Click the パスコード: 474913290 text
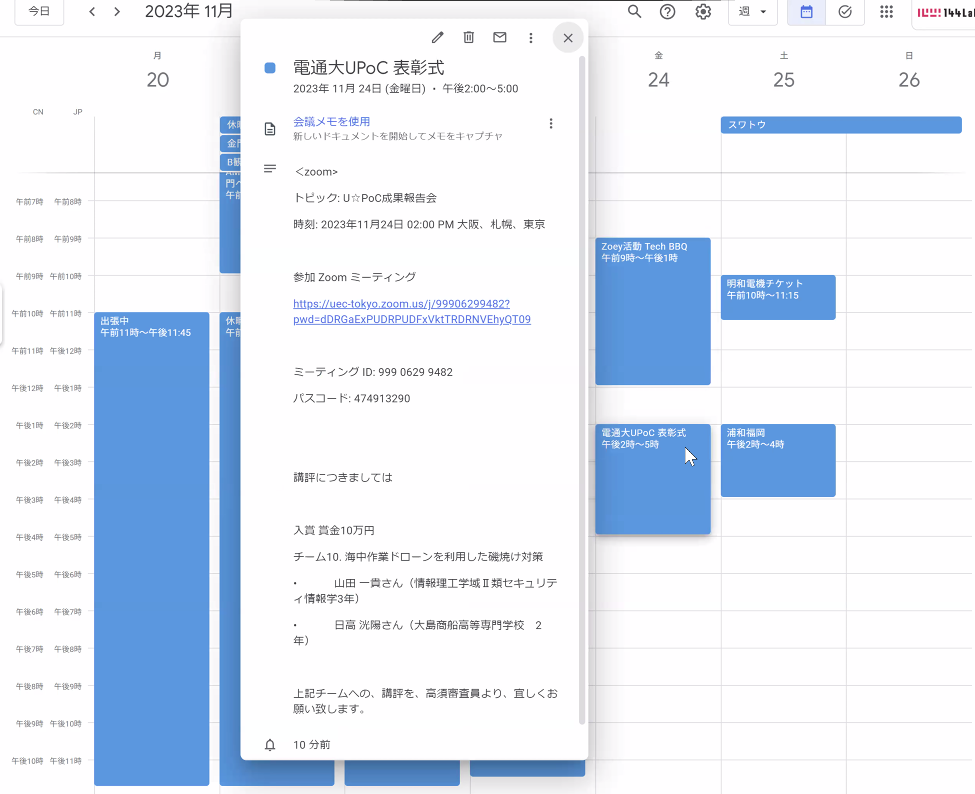975x794 pixels. 351,399
